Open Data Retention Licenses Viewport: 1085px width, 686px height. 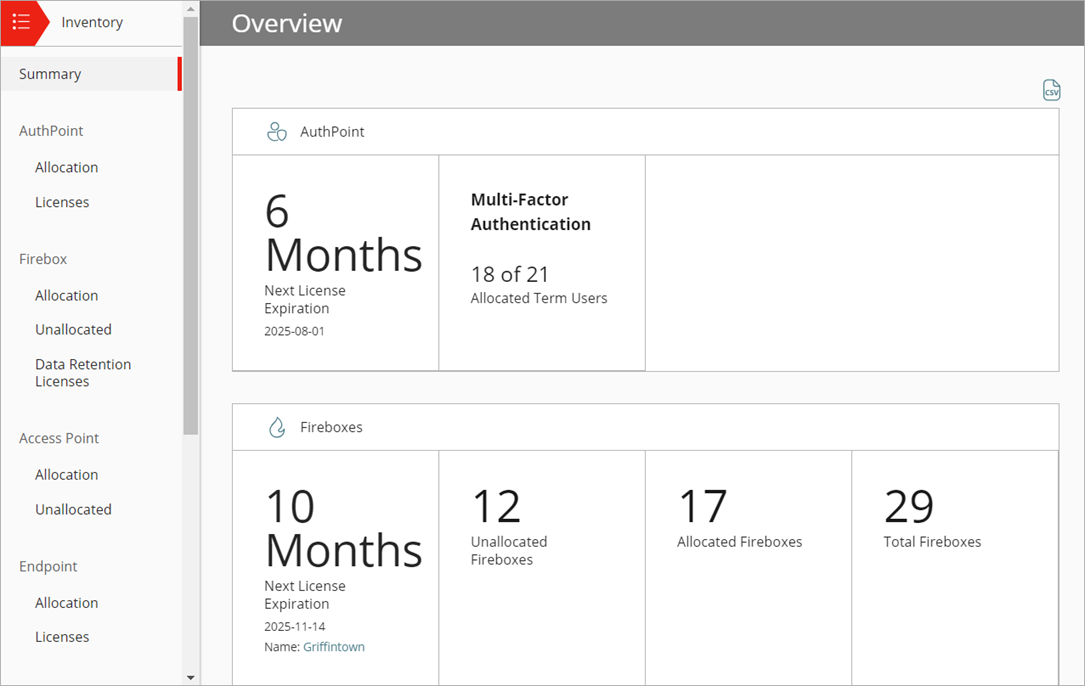coord(82,372)
